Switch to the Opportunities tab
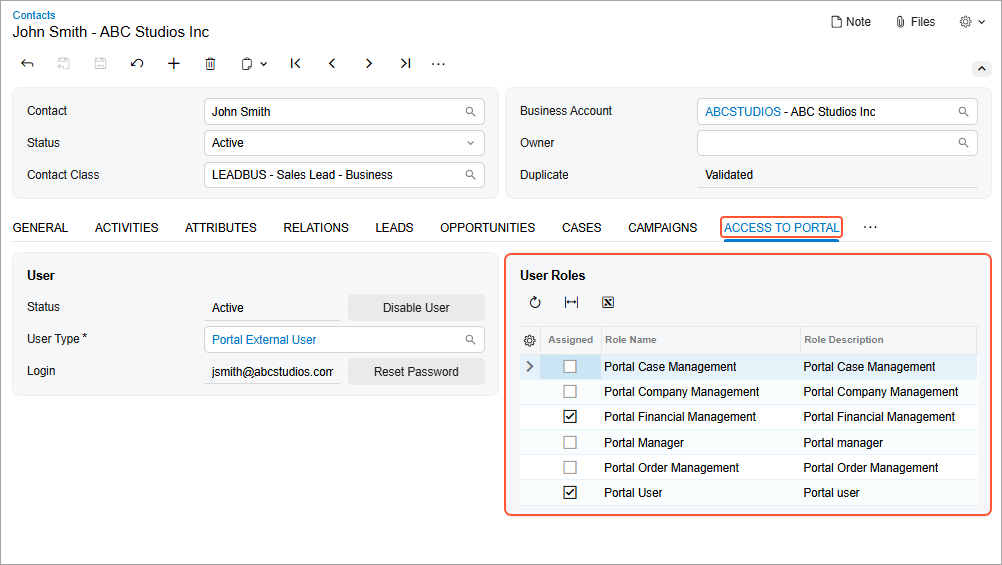This screenshot has width=1002, height=565. pos(487,228)
